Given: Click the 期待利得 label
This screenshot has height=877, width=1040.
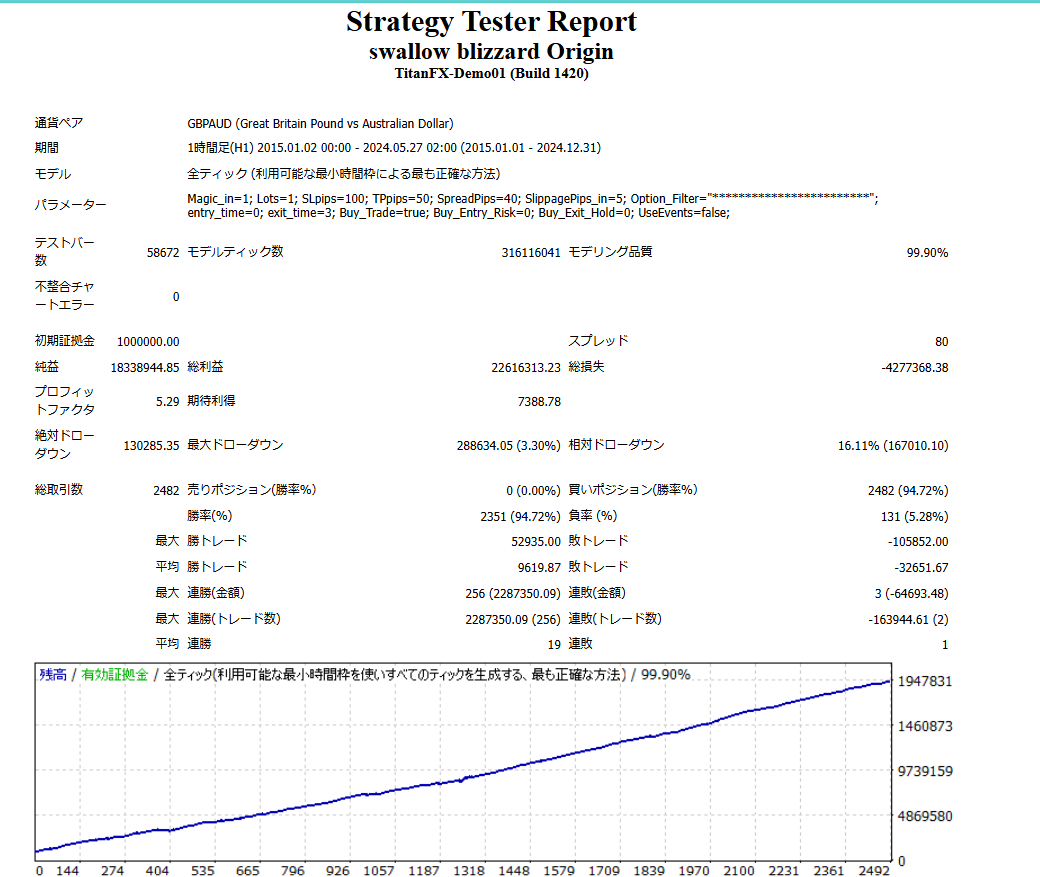Looking at the screenshot, I should tap(211, 401).
